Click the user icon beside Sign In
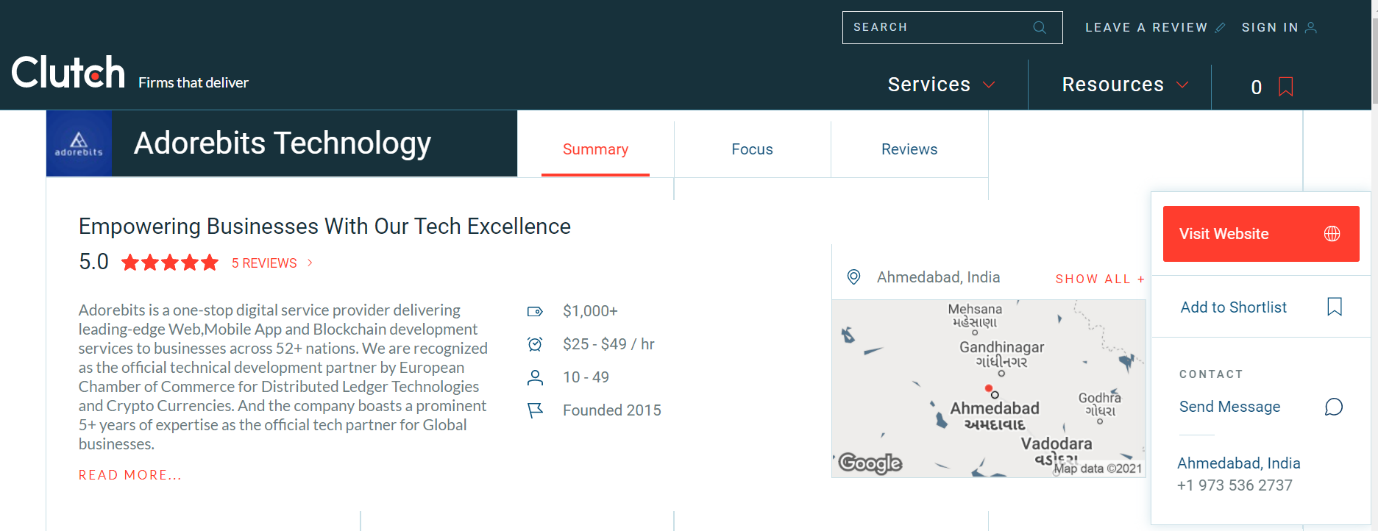This screenshot has height=531, width=1378. [x=1311, y=28]
